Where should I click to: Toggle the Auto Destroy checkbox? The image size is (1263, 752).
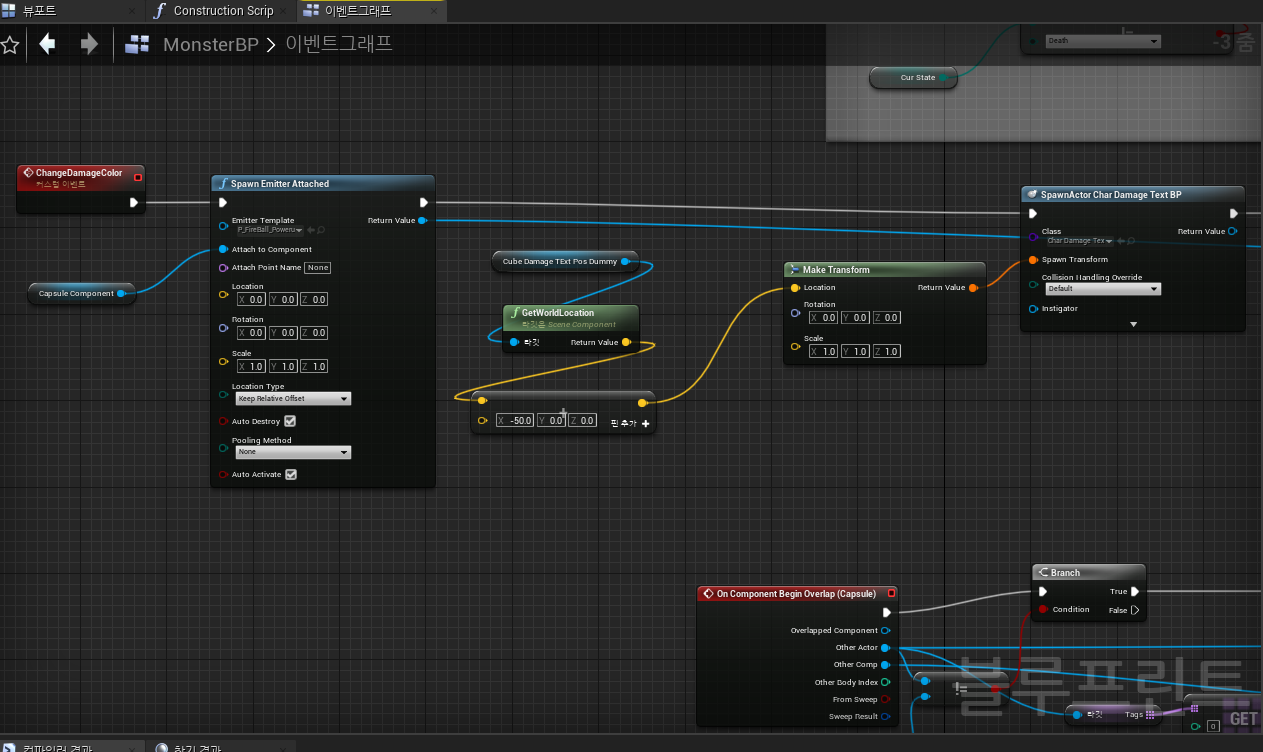click(290, 421)
